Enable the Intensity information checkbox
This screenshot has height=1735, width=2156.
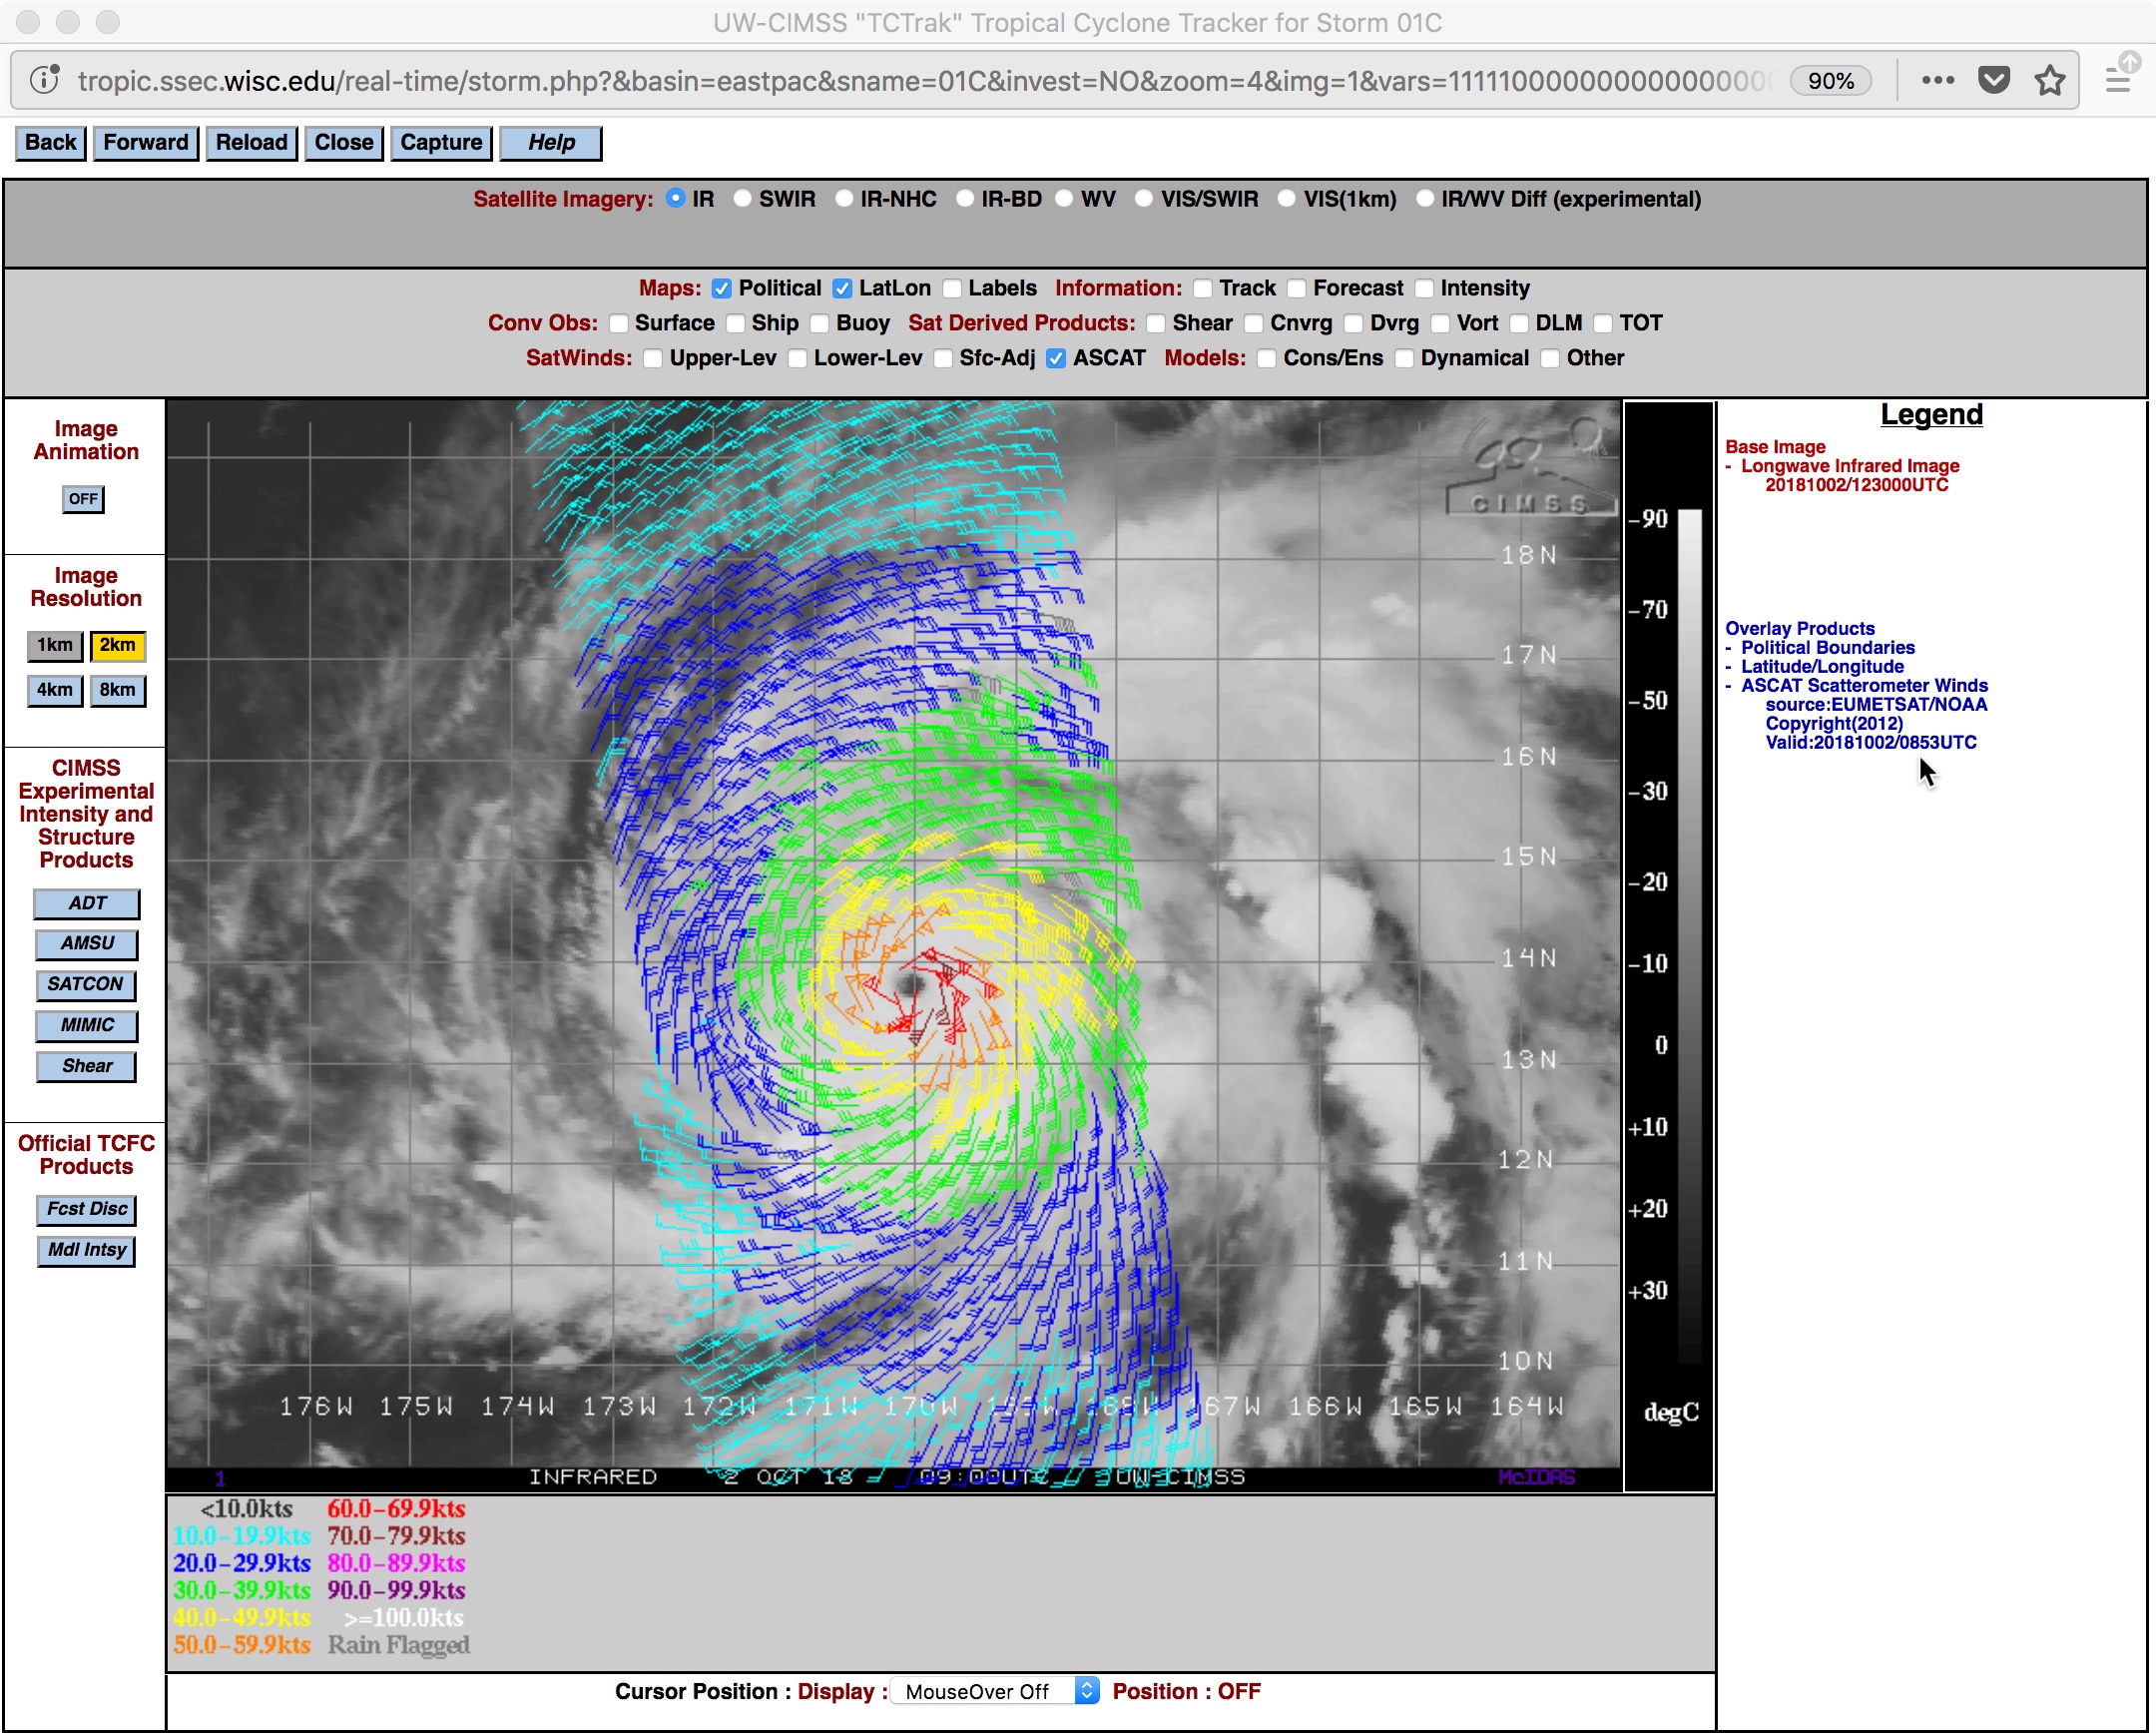click(1424, 289)
